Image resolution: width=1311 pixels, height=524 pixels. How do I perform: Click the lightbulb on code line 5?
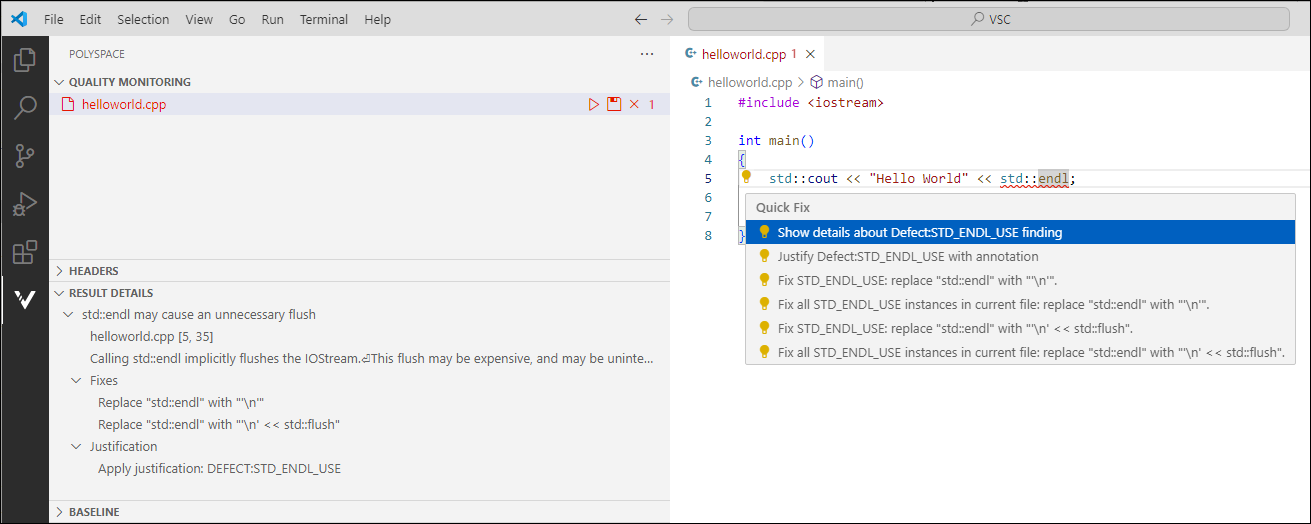coord(746,177)
